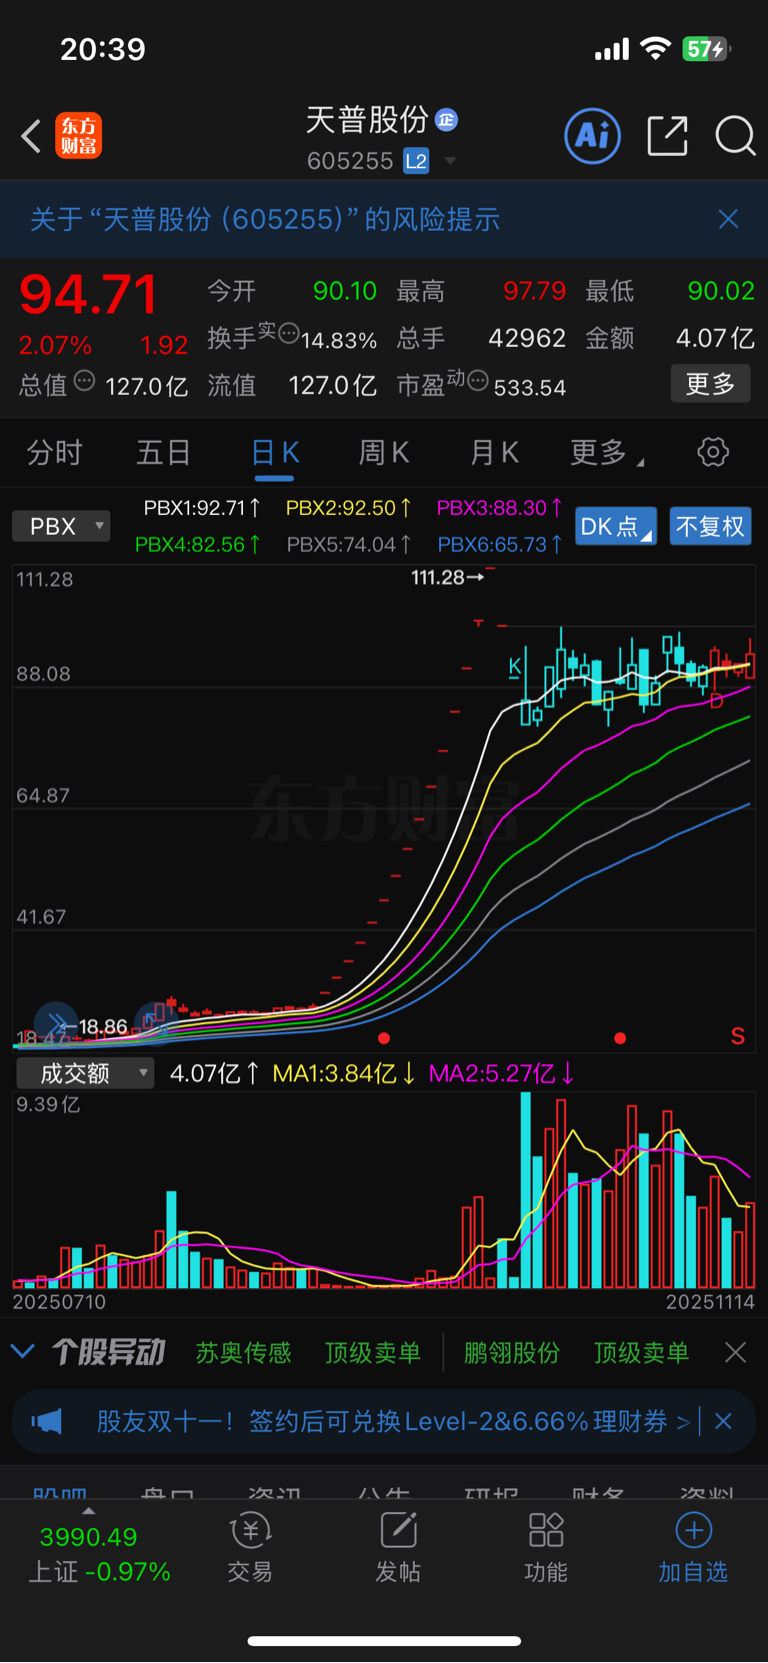This screenshot has height=1663, width=768.
Task: Toggle the DK点 signal button
Action: [616, 526]
